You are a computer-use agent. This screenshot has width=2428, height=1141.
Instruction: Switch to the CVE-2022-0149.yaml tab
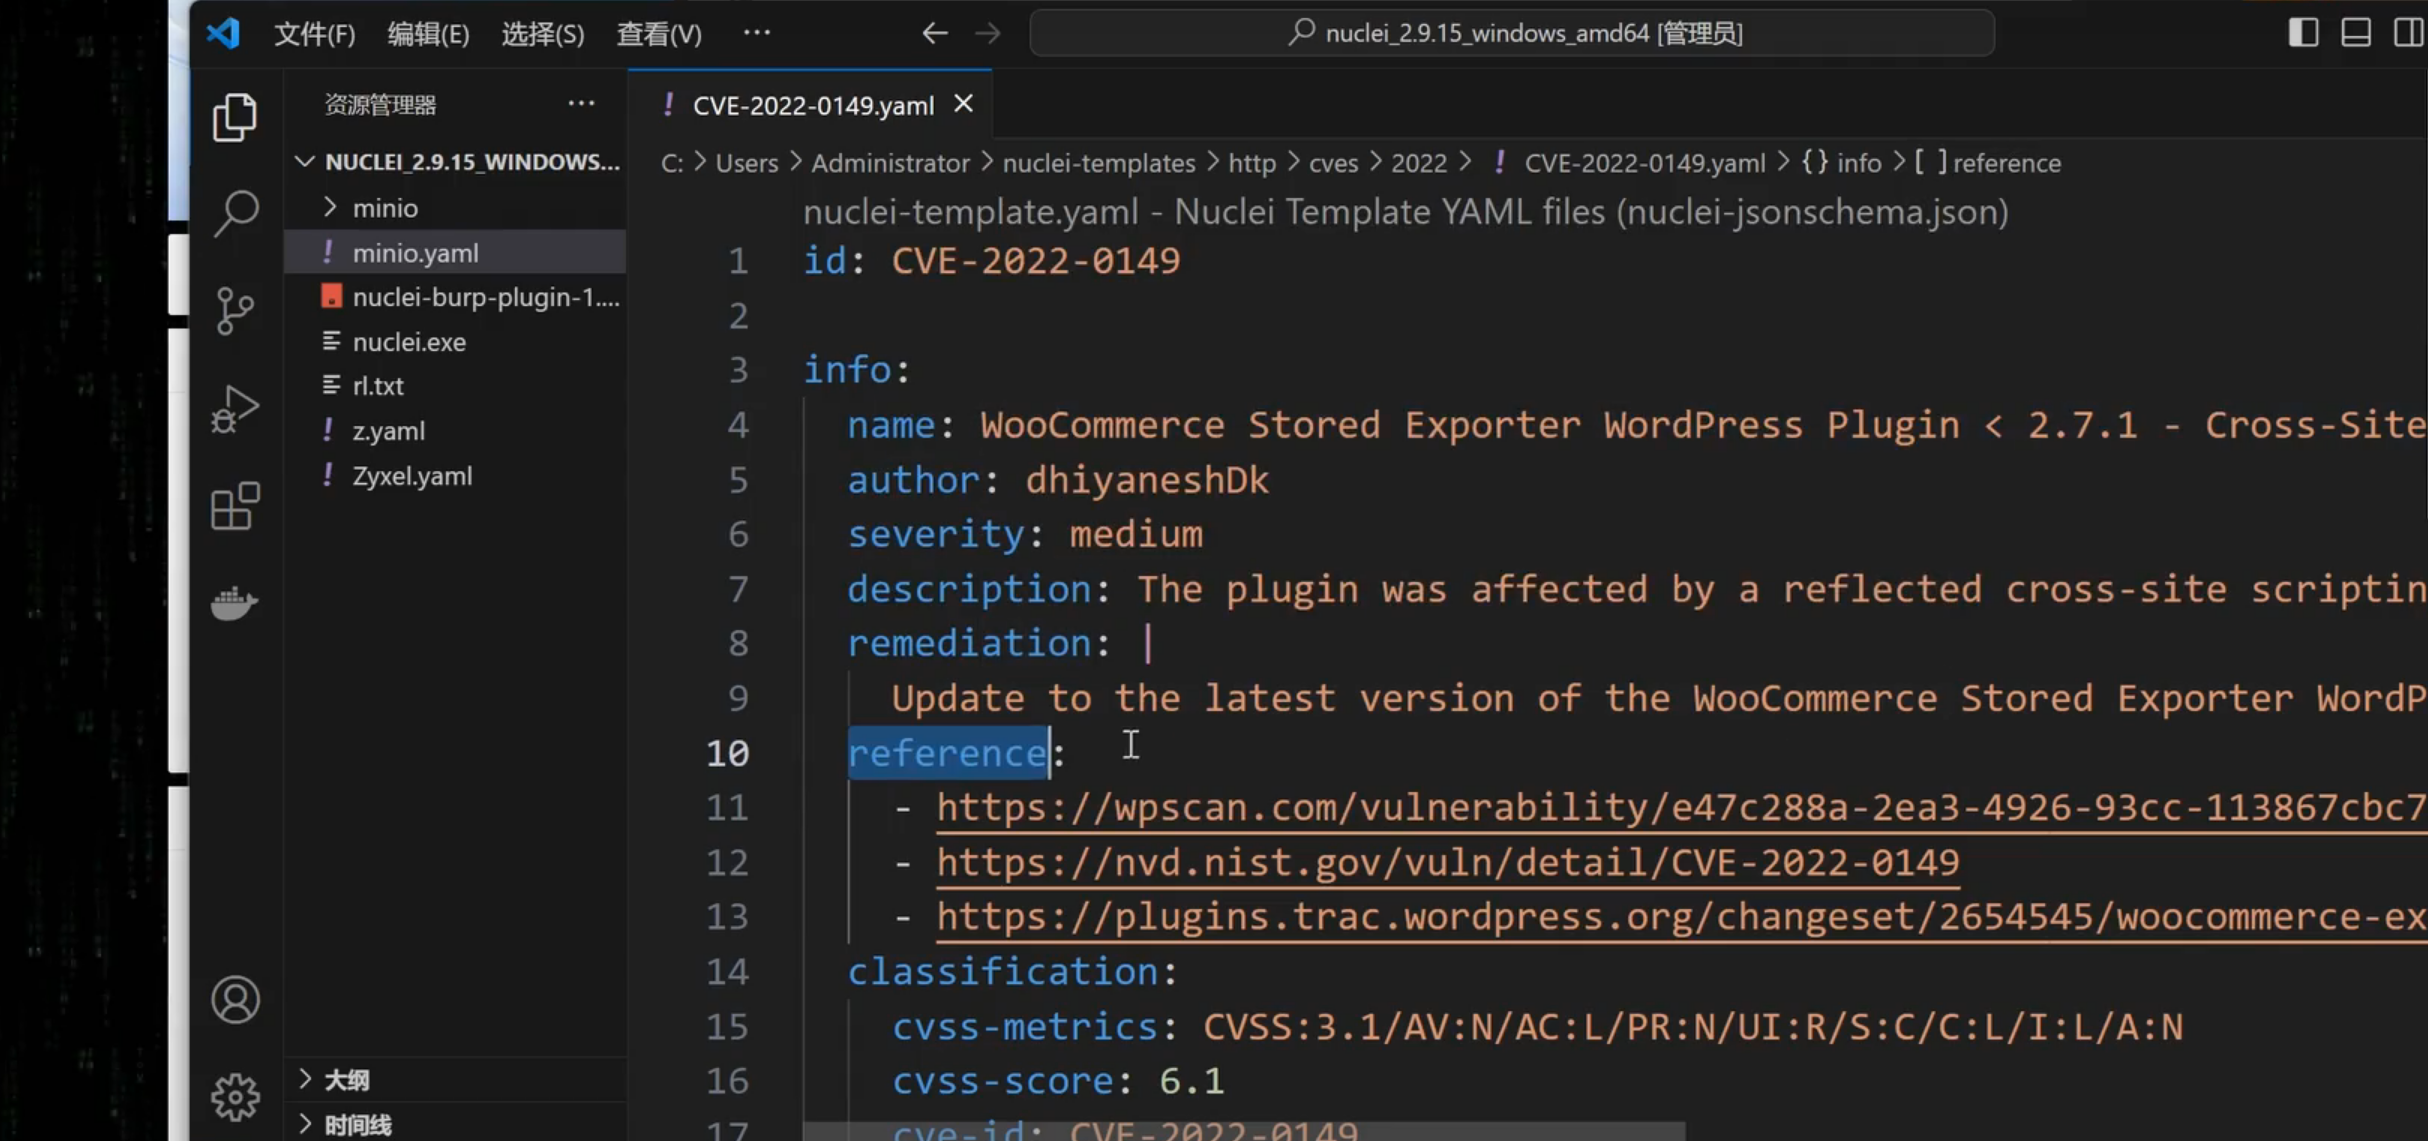pos(812,106)
